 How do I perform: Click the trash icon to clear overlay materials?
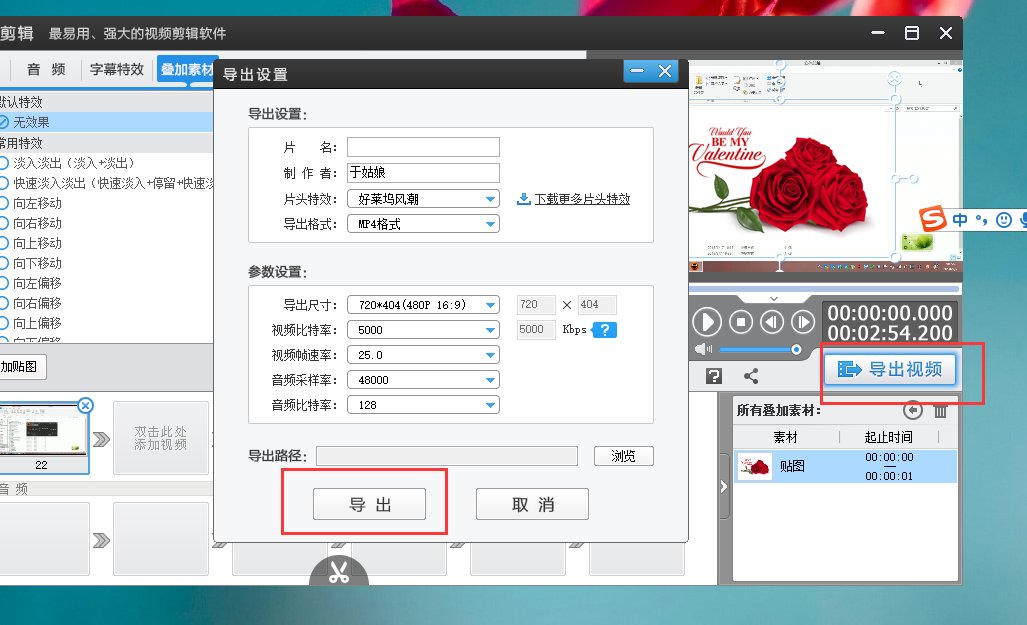938,412
